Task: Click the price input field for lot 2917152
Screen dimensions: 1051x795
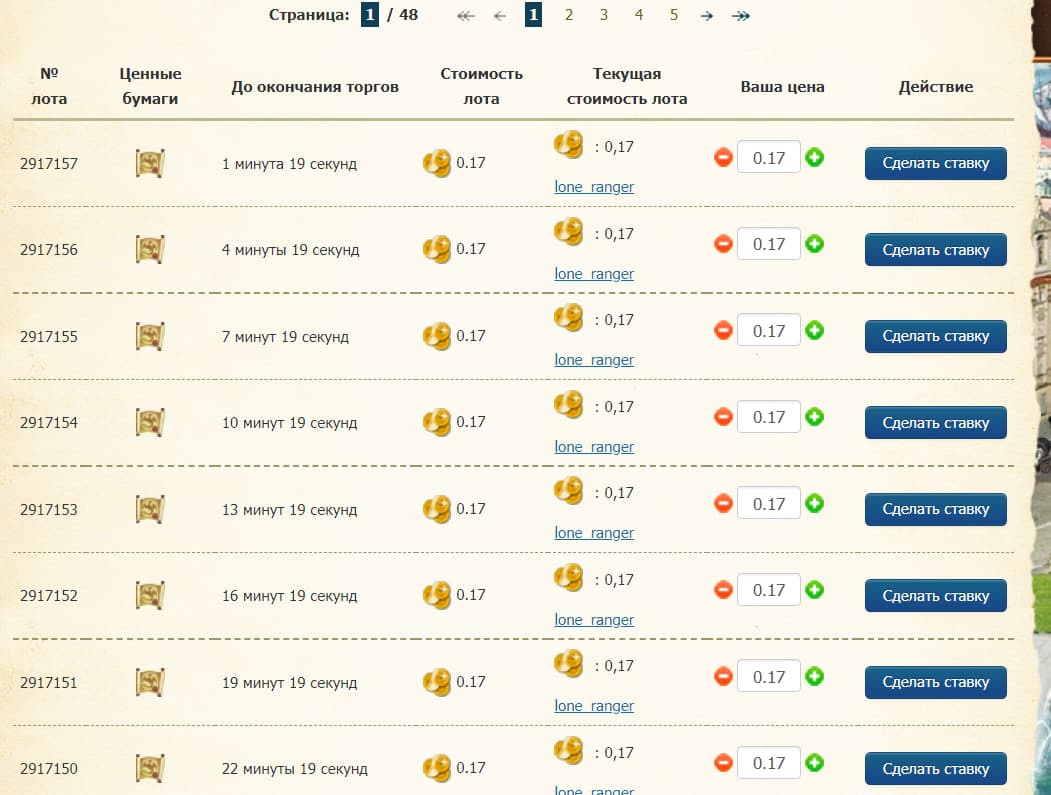Action: (x=769, y=590)
